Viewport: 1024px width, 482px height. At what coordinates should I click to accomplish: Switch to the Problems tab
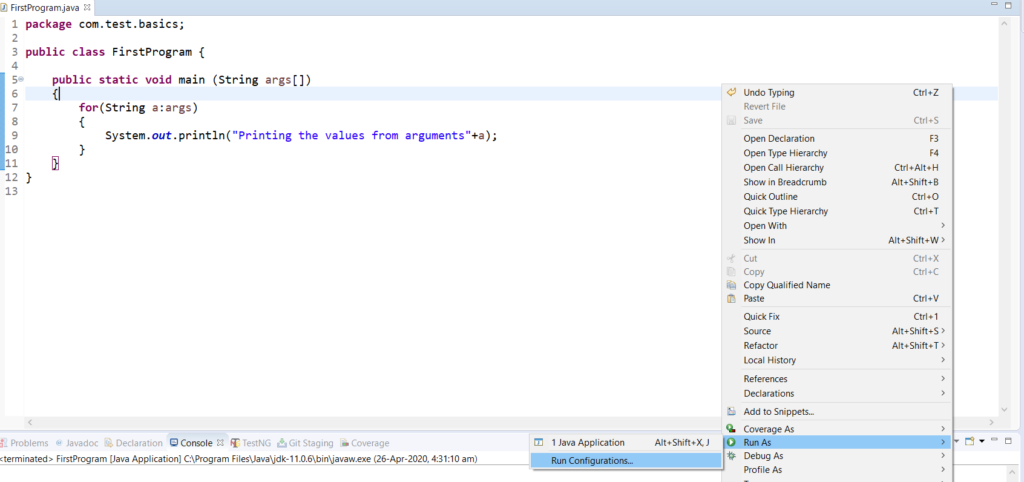click(x=28, y=443)
